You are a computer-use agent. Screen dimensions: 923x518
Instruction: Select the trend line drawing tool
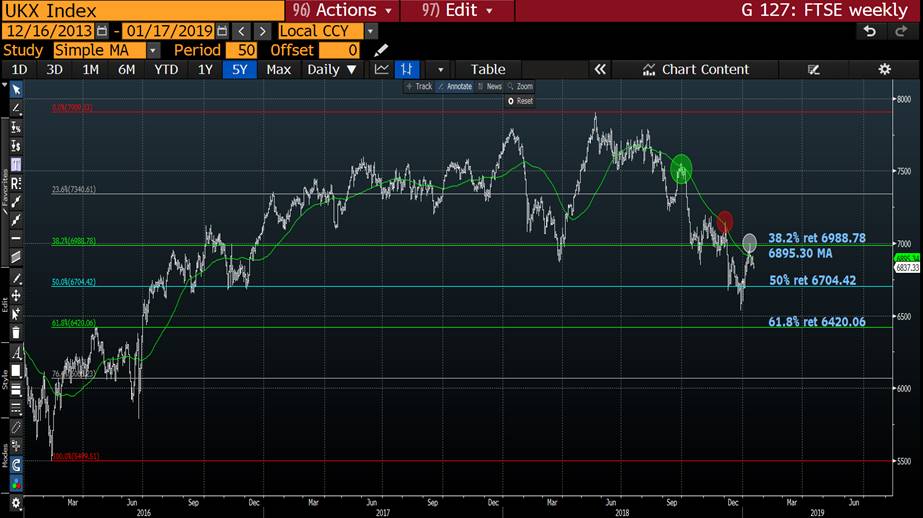click(x=16, y=108)
